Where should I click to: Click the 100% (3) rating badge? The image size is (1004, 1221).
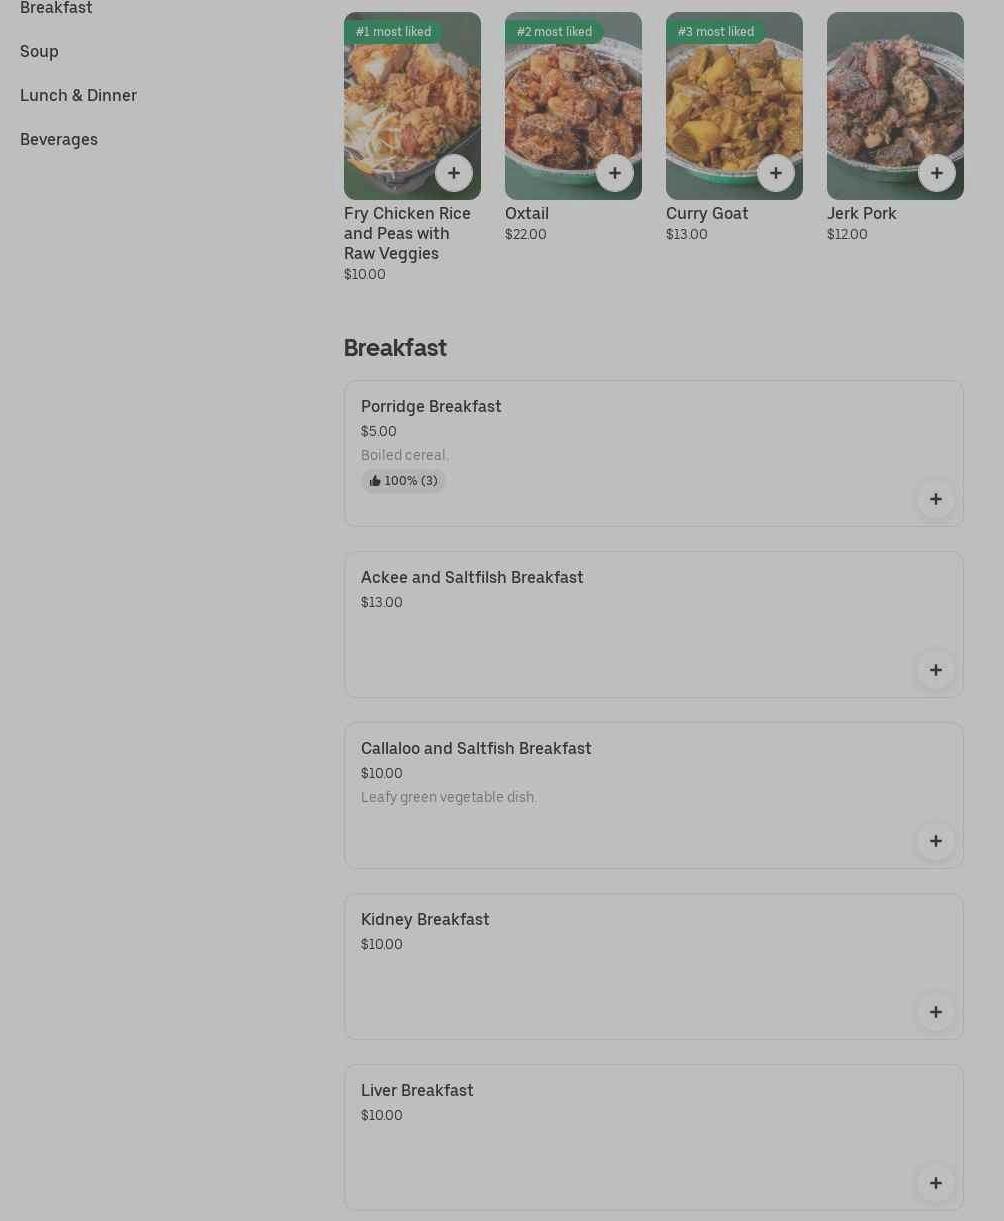click(x=403, y=481)
